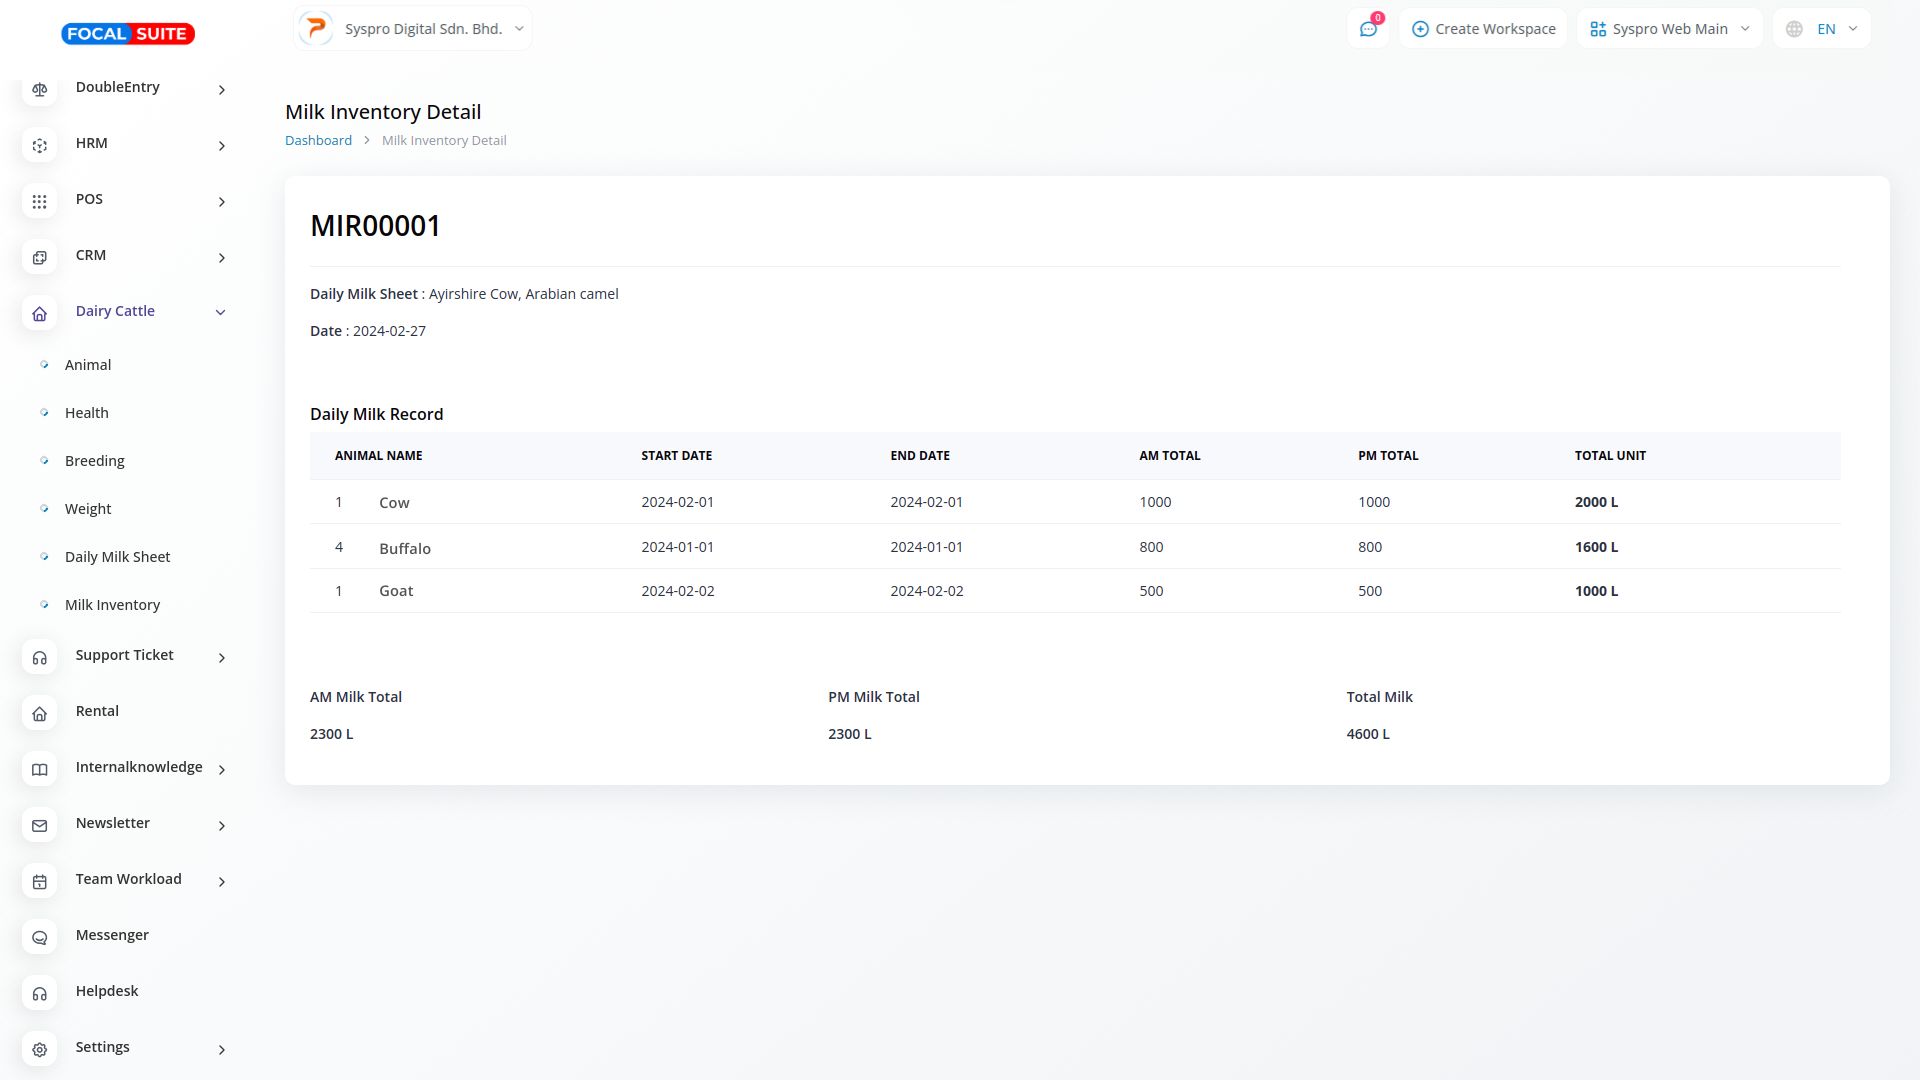Viewport: 1920px width, 1080px height.
Task: Click the Settings gear icon
Action: (x=39, y=1049)
